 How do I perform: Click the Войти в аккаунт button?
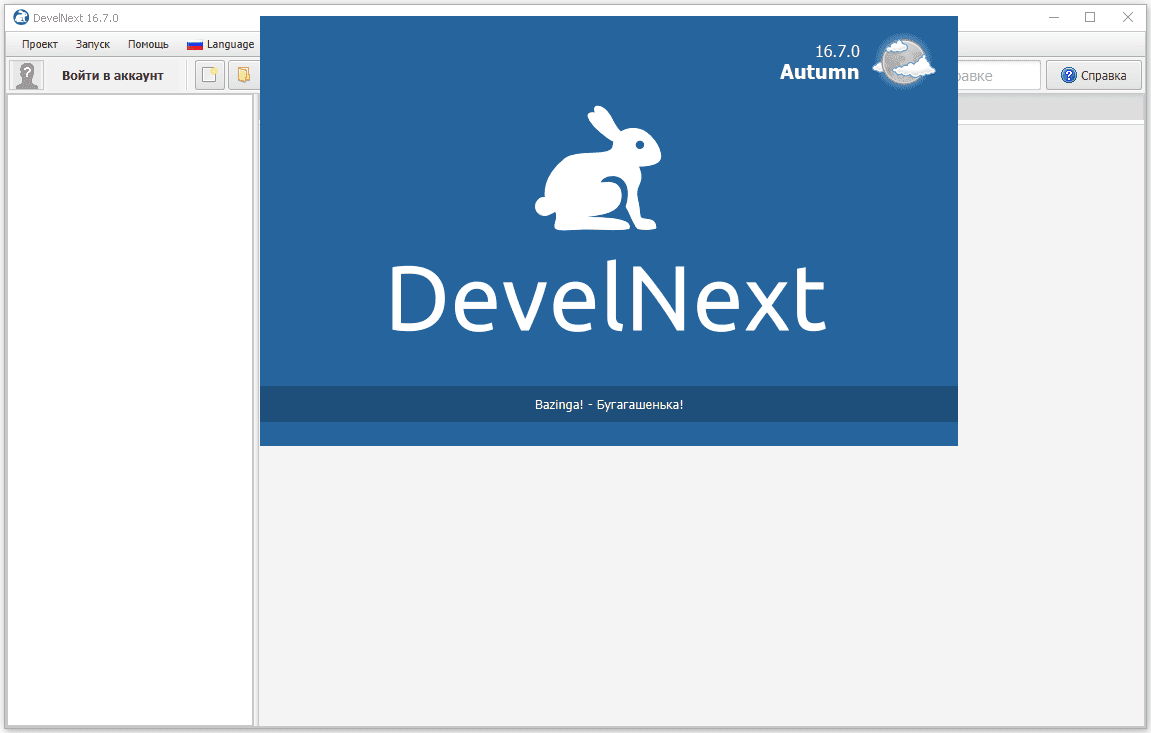tap(112, 76)
